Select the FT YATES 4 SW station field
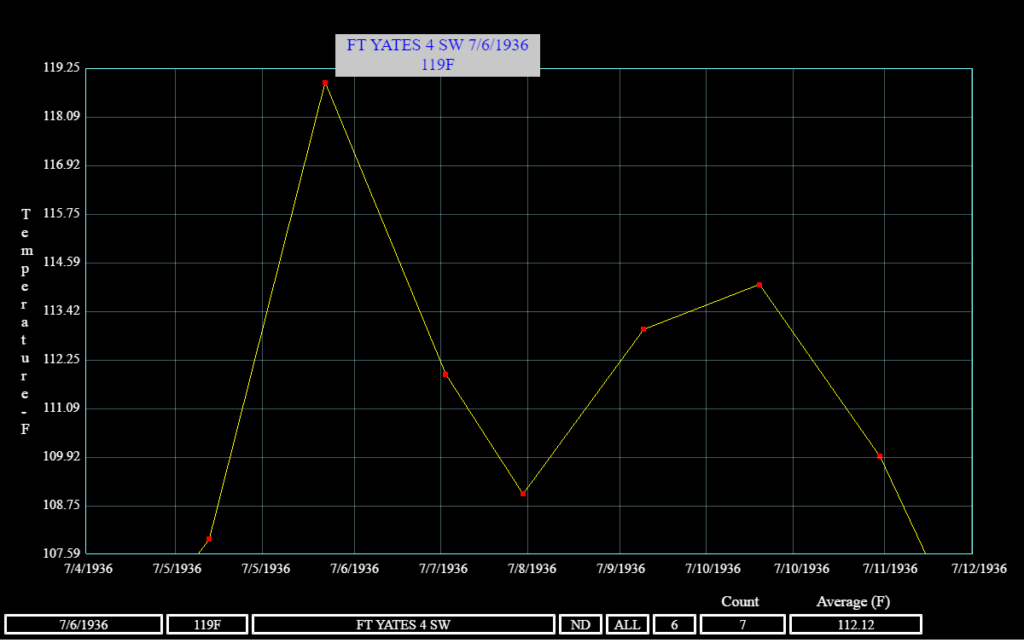This screenshot has height=643, width=1024. 404,625
